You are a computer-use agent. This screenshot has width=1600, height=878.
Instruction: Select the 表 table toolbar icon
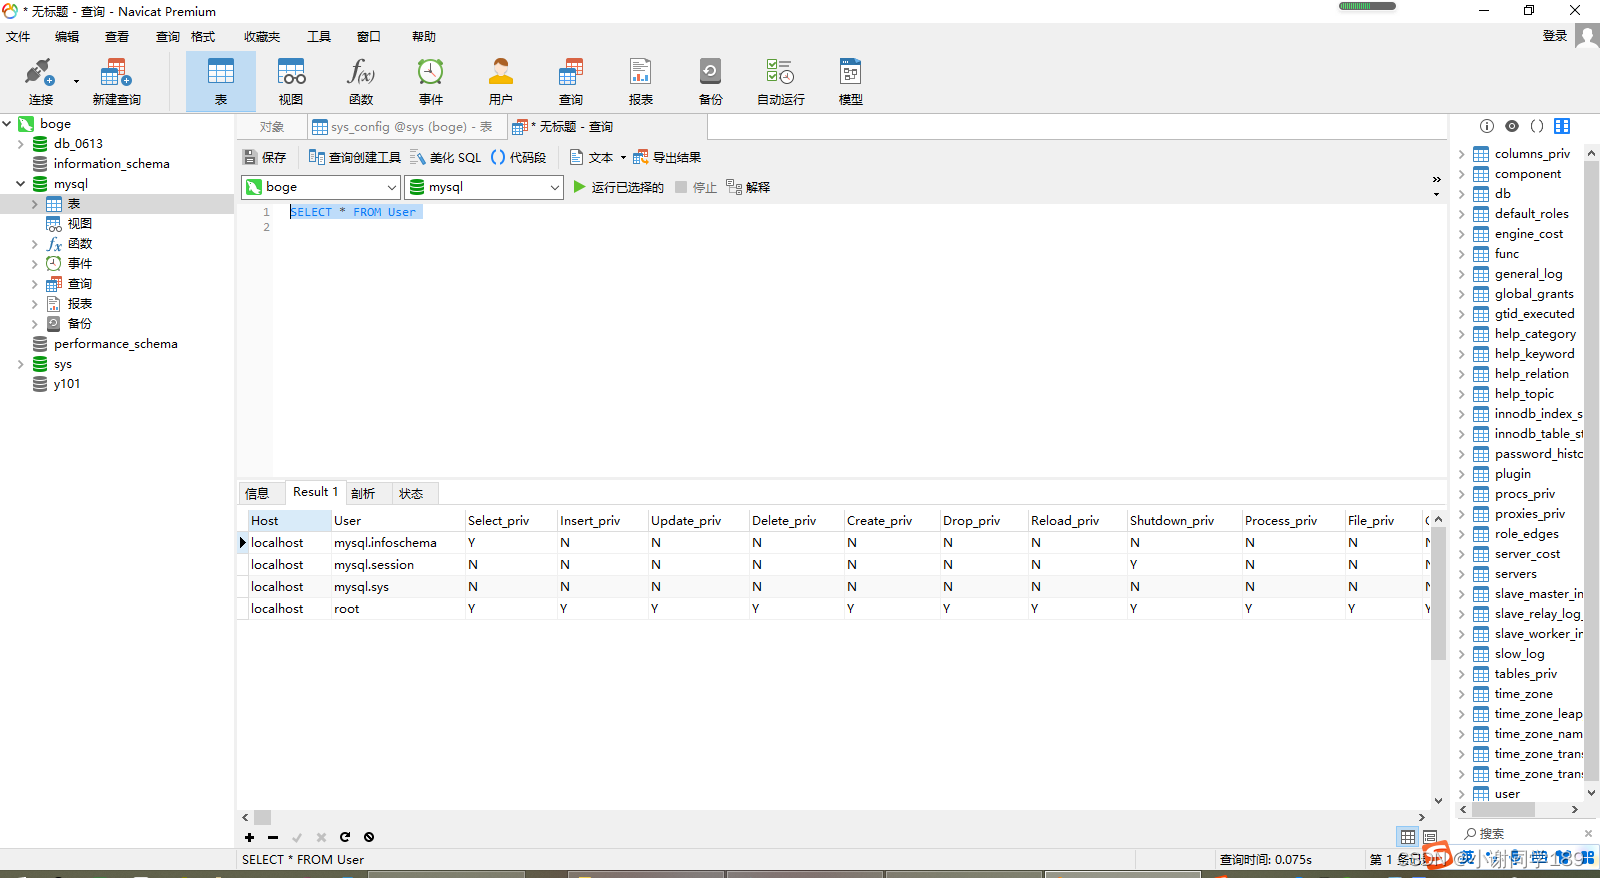click(221, 81)
